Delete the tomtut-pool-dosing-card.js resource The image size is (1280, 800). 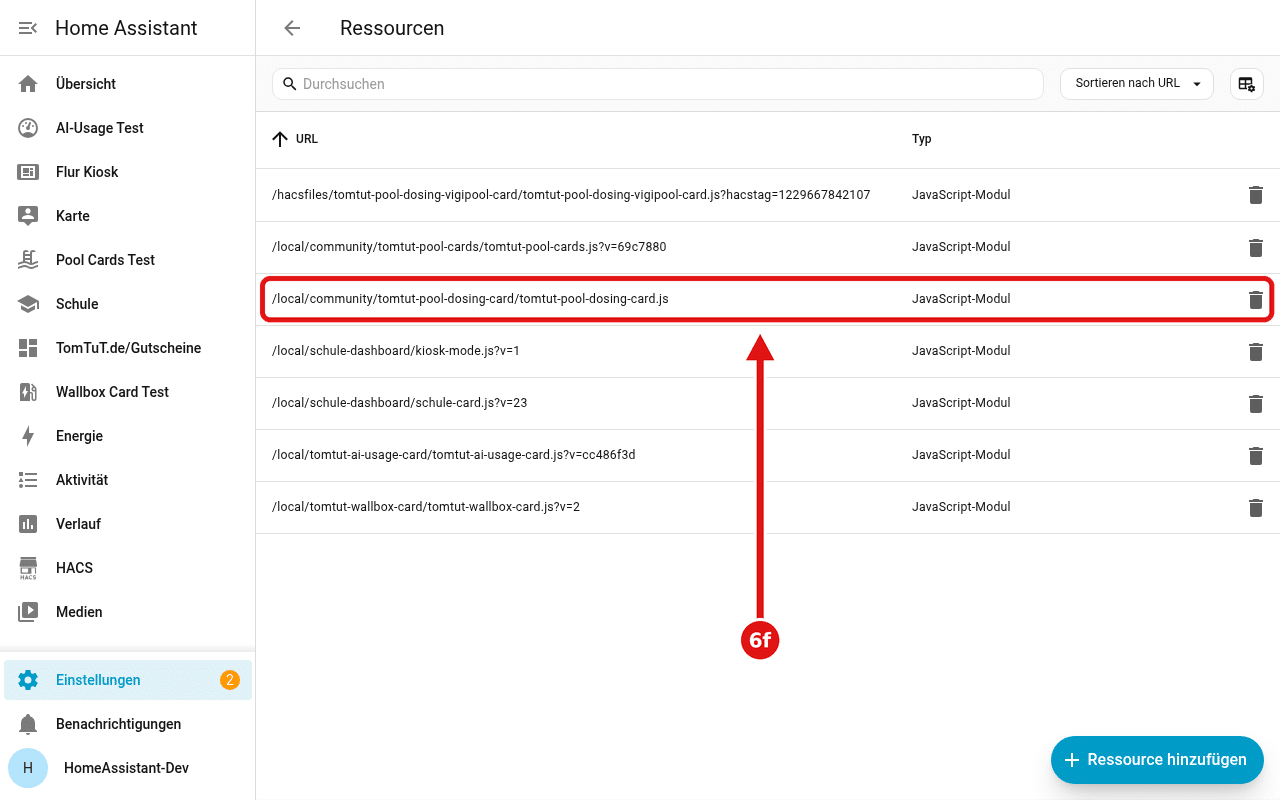tap(1256, 299)
